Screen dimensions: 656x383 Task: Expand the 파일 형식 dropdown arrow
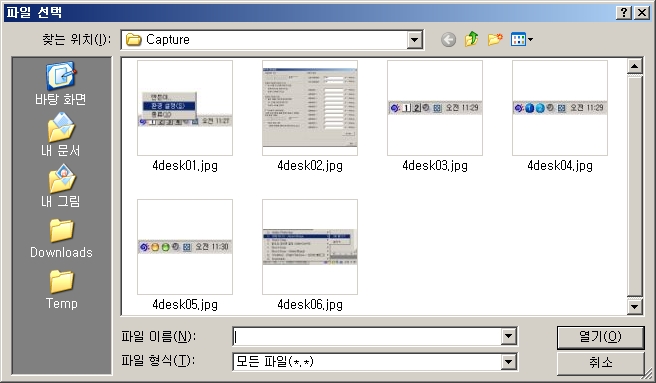[508, 362]
